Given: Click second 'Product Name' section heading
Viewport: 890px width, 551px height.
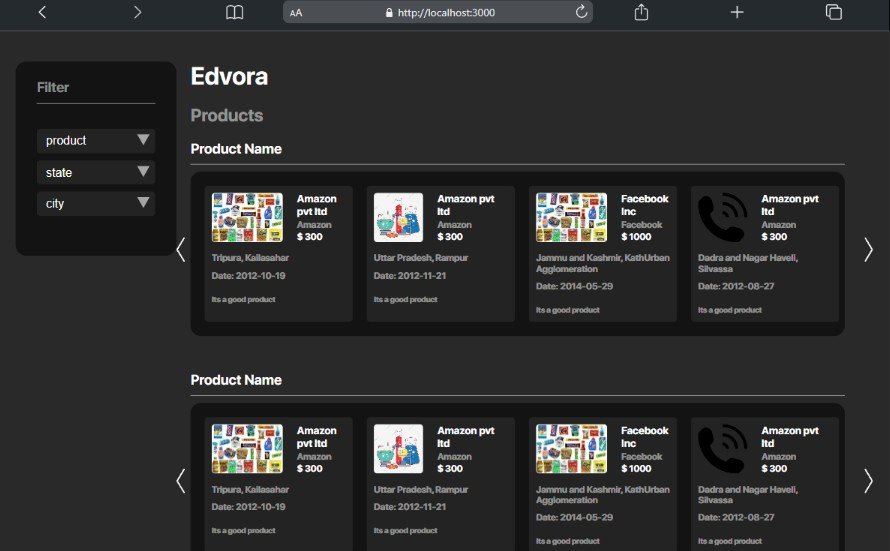Looking at the screenshot, I should 236,380.
